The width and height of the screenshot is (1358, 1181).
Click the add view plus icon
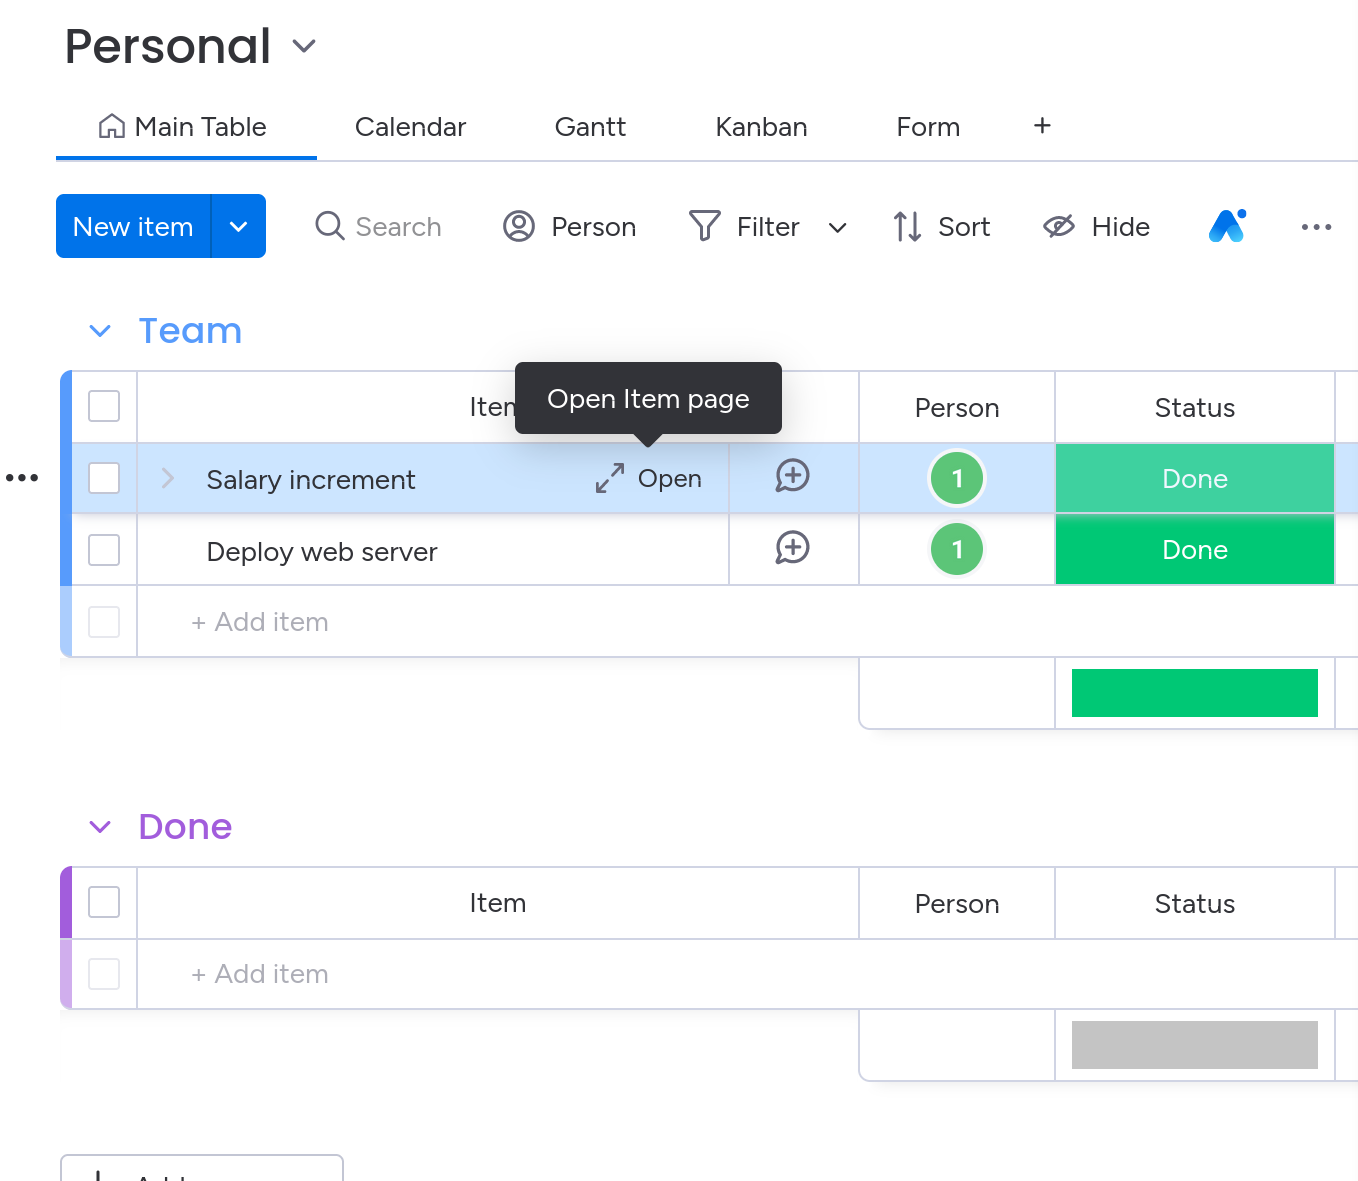[1042, 126]
